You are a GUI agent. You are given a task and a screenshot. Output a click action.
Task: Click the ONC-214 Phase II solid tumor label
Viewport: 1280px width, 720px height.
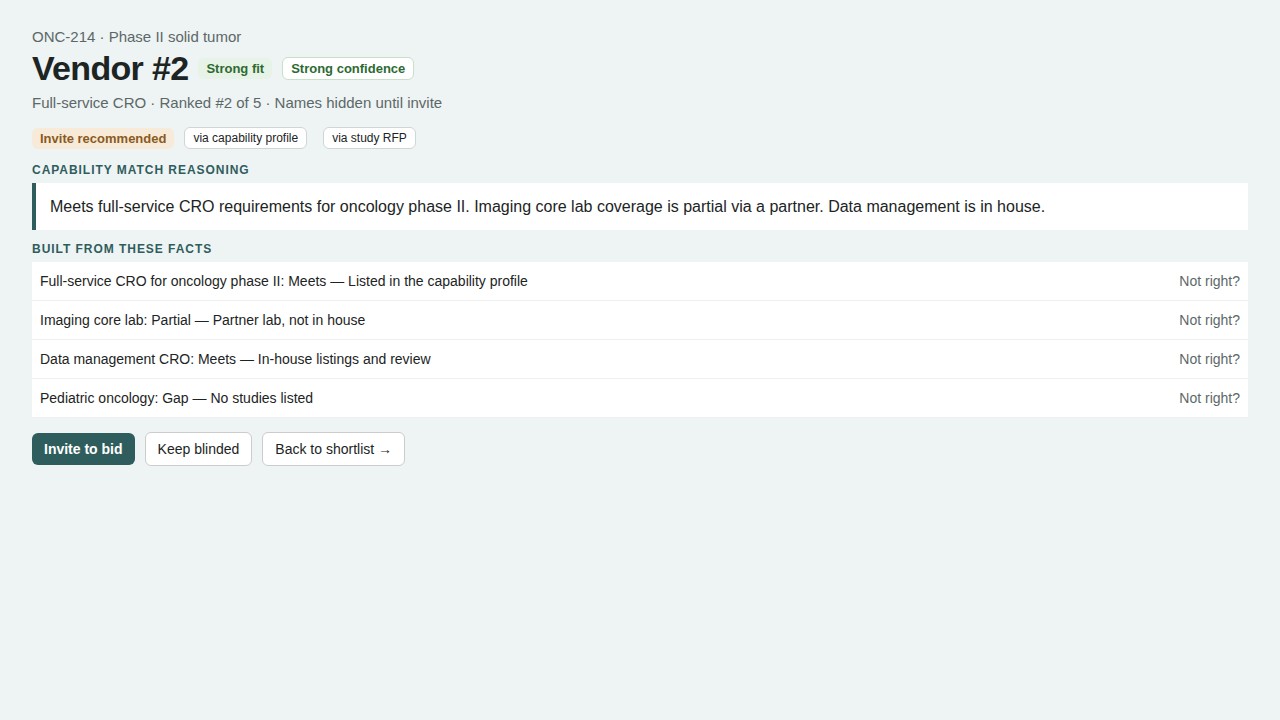[x=136, y=37]
